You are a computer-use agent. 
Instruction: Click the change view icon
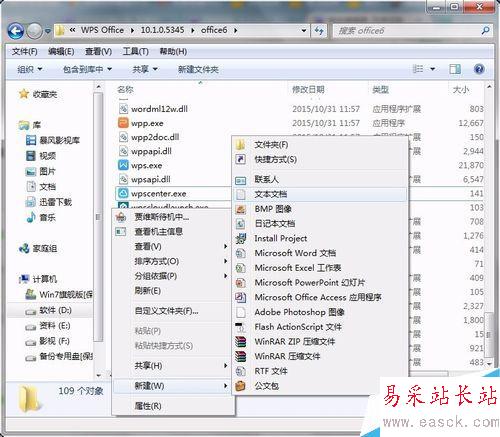pyautogui.click(x=418, y=69)
